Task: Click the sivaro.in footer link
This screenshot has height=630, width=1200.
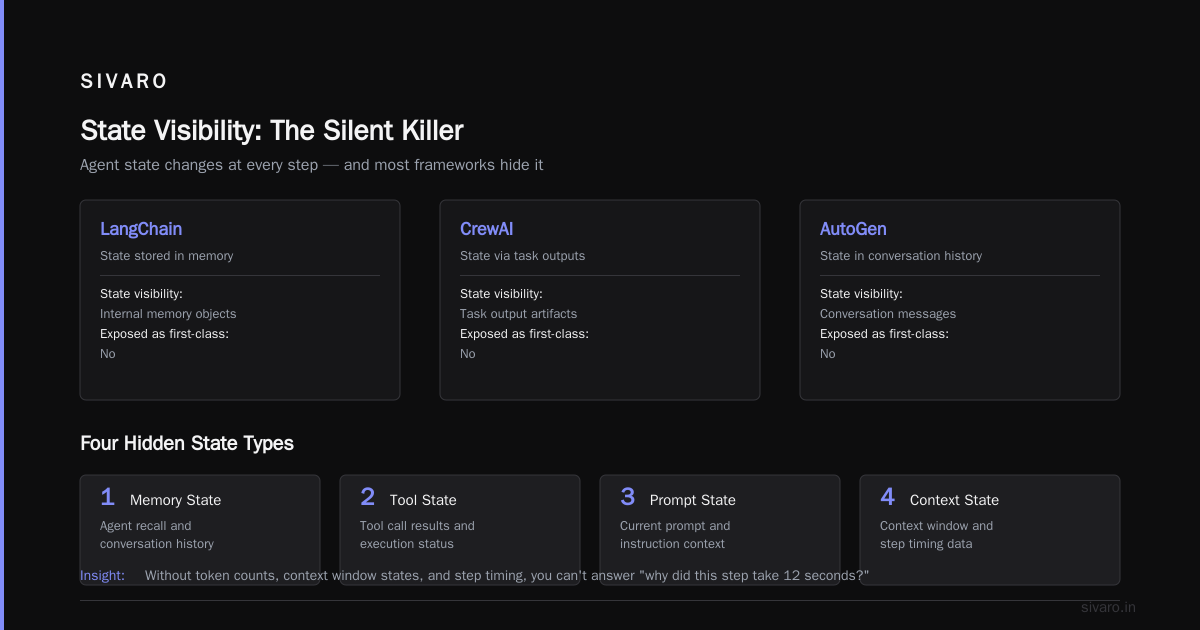Action: tap(1109, 607)
